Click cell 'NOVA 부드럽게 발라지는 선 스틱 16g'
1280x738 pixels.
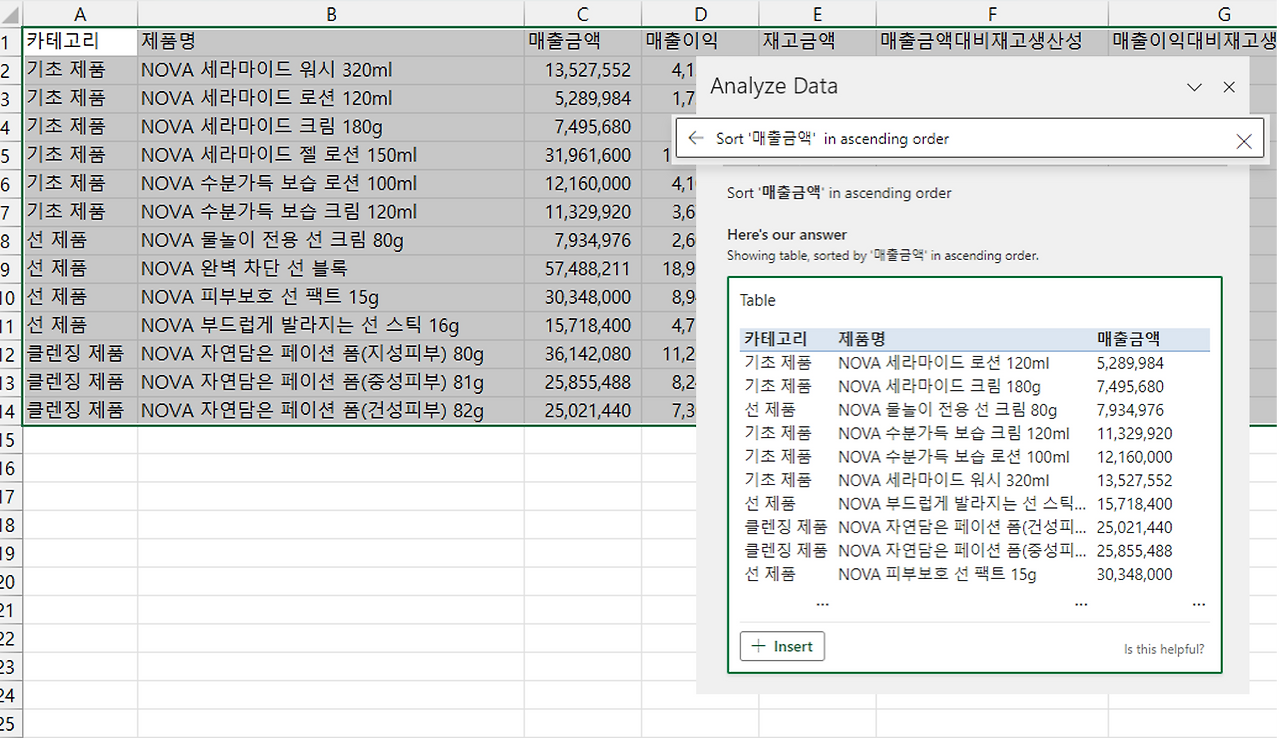tap(331, 325)
